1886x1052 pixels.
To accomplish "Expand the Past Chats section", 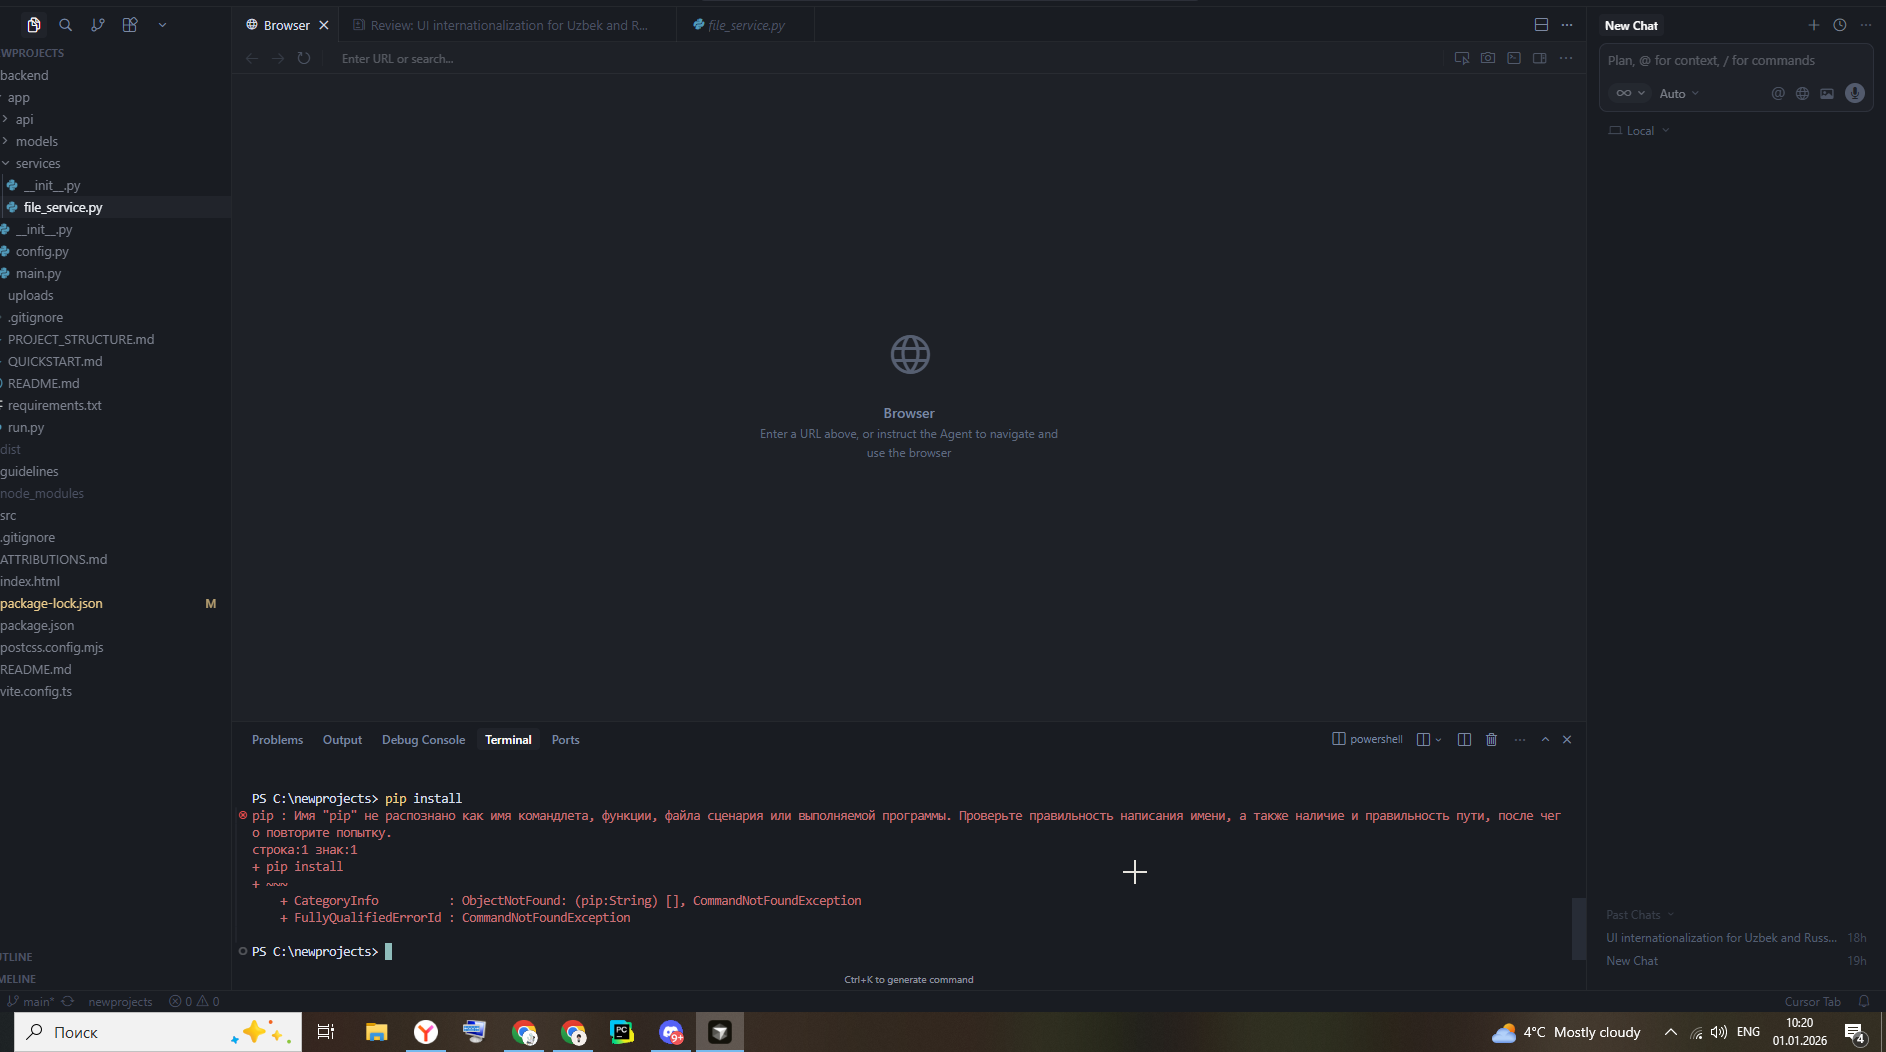I will click(x=1640, y=915).
